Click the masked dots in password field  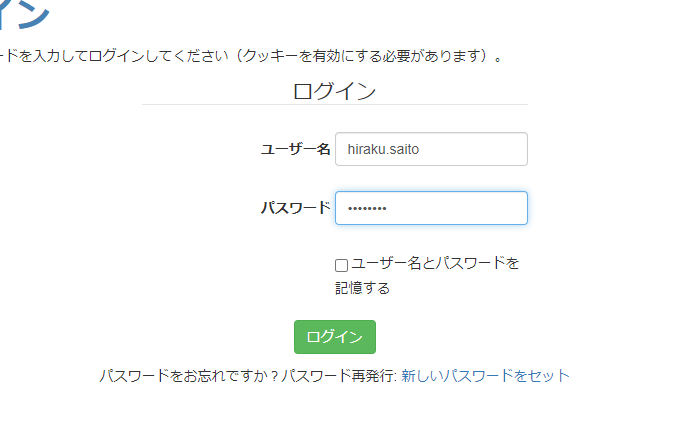click(x=366, y=208)
